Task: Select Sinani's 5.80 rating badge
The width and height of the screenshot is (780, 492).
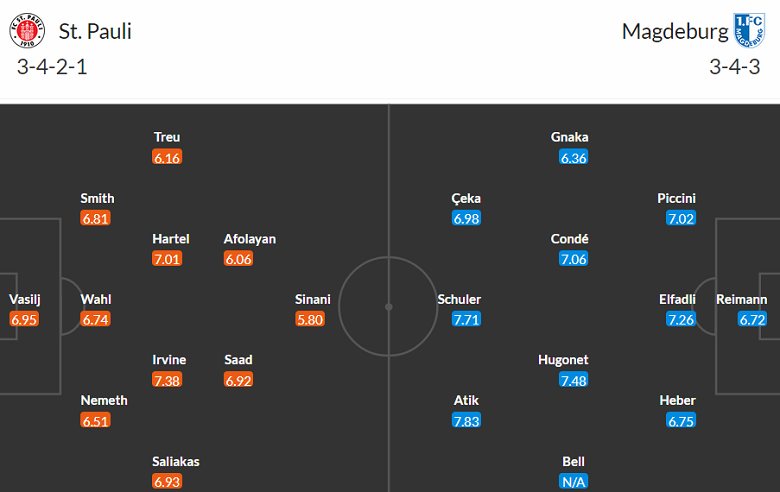Action: point(312,319)
